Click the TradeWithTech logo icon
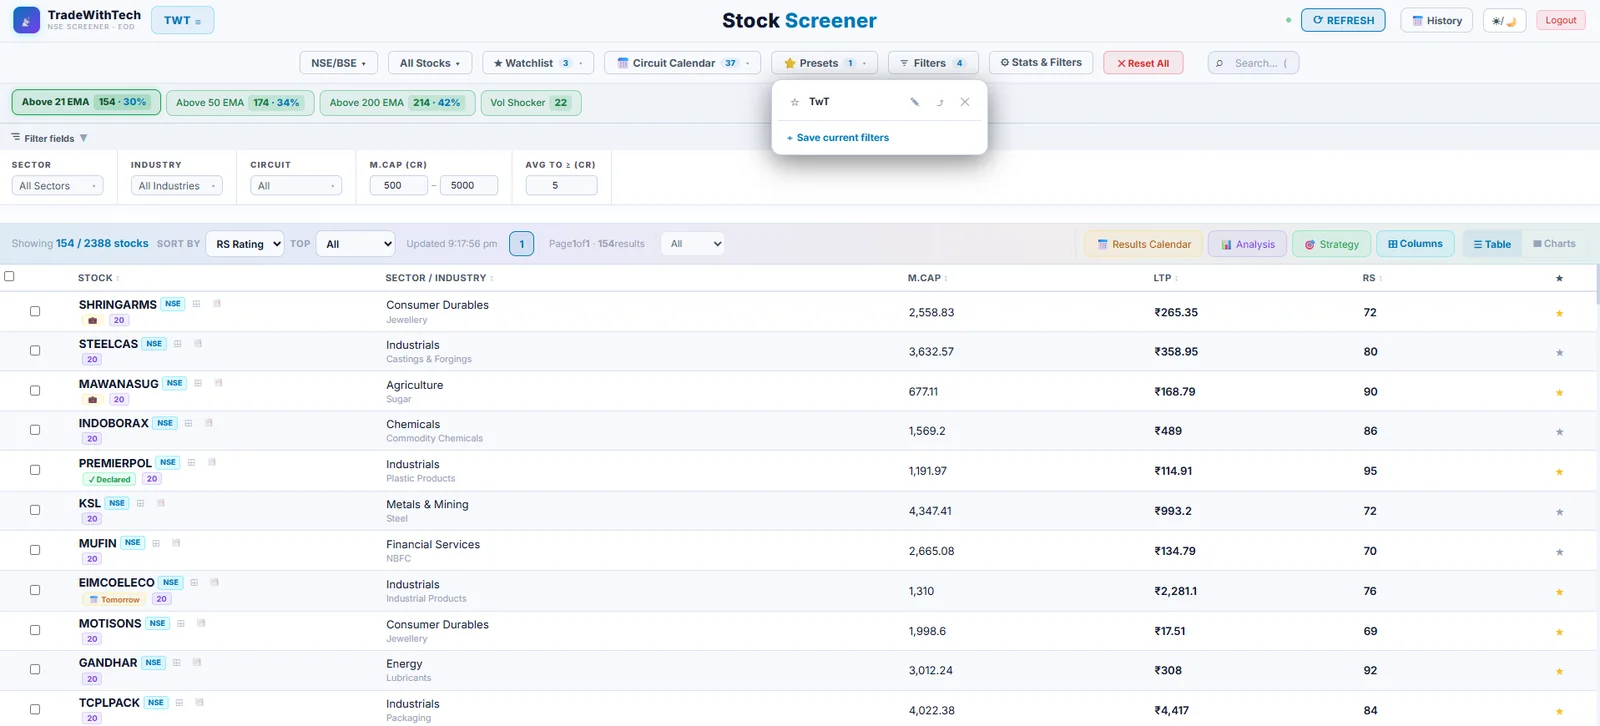The height and width of the screenshot is (726, 1600). (27, 20)
